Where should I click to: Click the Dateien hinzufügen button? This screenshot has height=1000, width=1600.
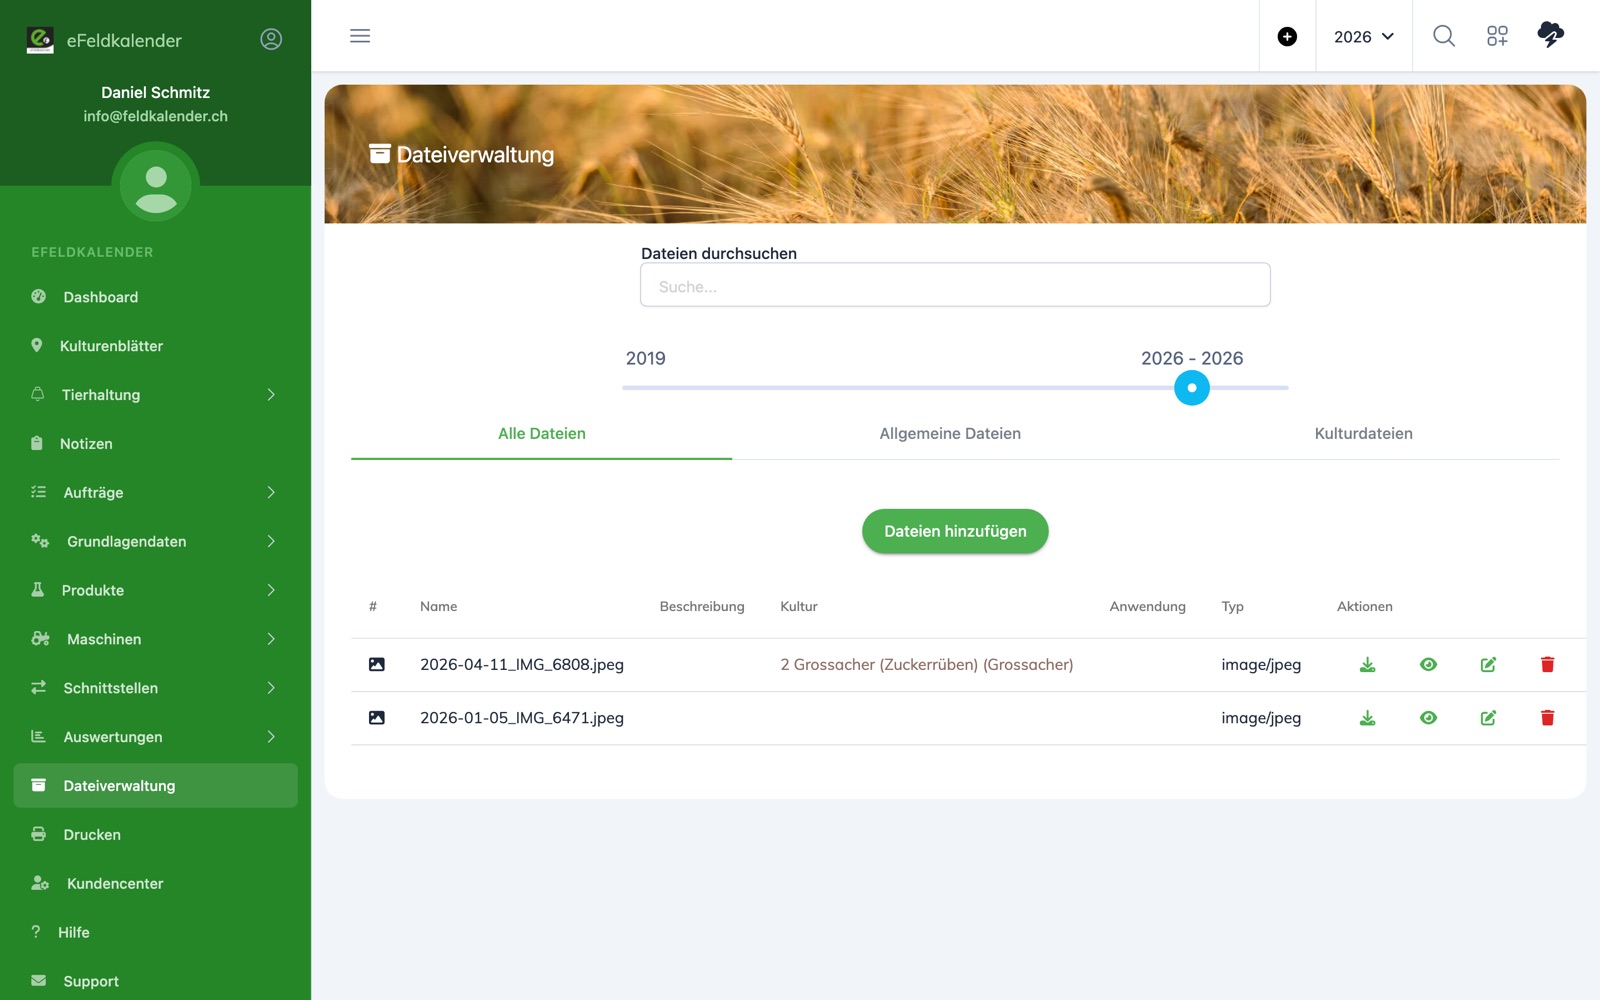coord(955,531)
